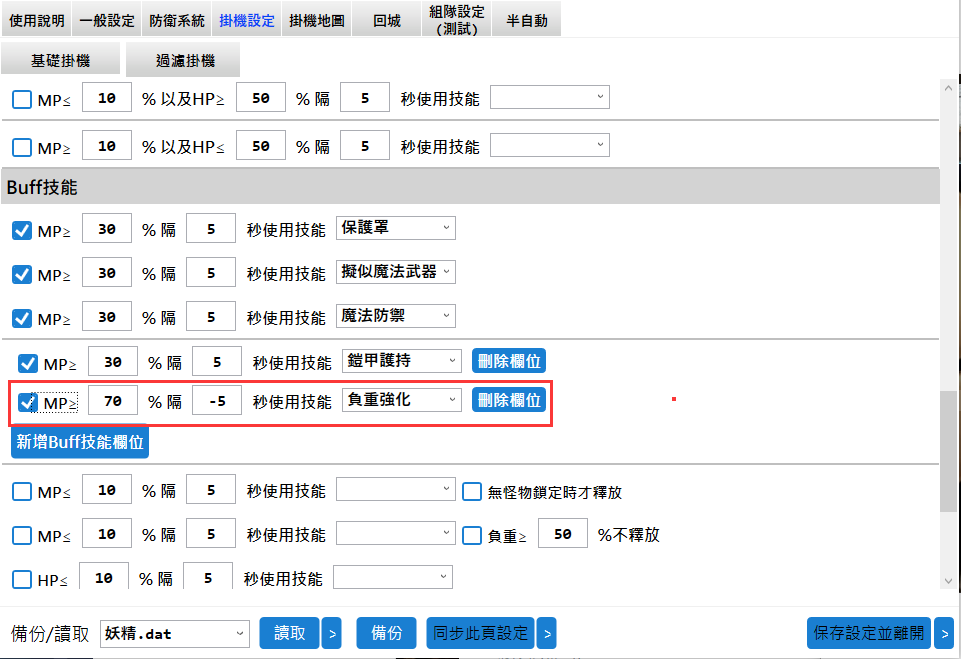Click MP percent field in 鎧甲護持 row
This screenshot has width=961, height=659.
tap(113, 361)
